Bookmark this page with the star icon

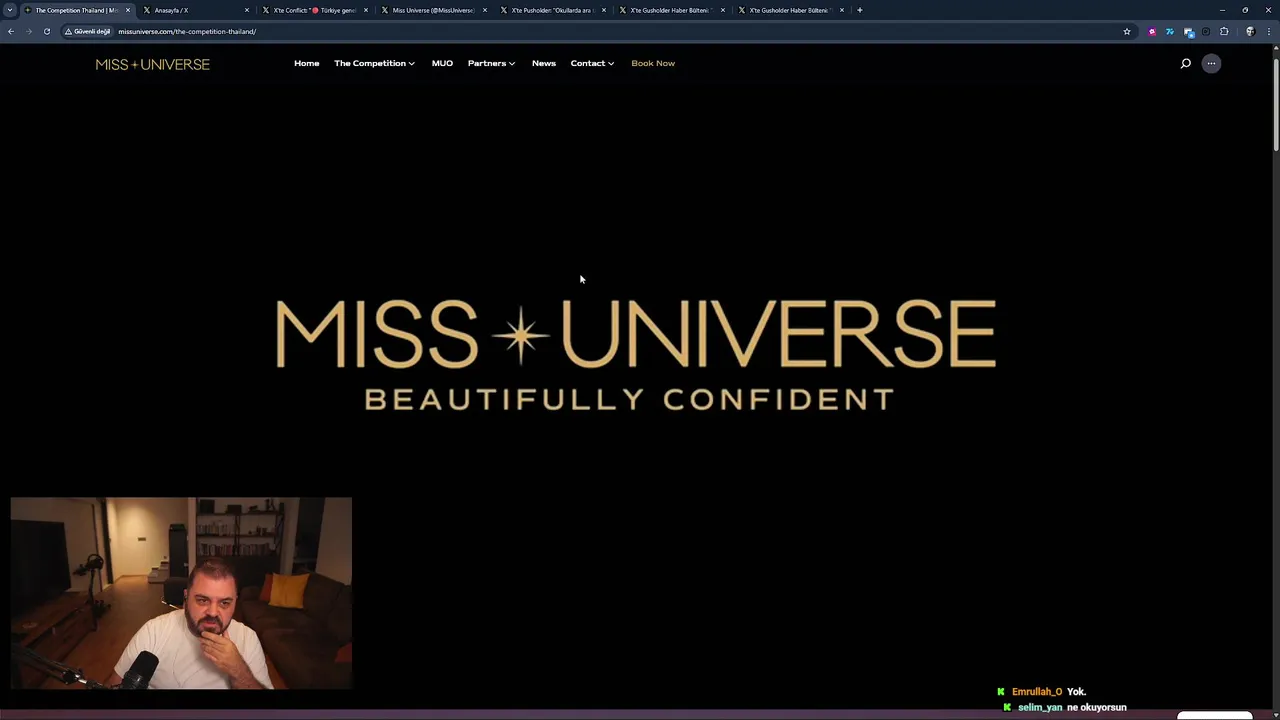pyautogui.click(x=1127, y=31)
